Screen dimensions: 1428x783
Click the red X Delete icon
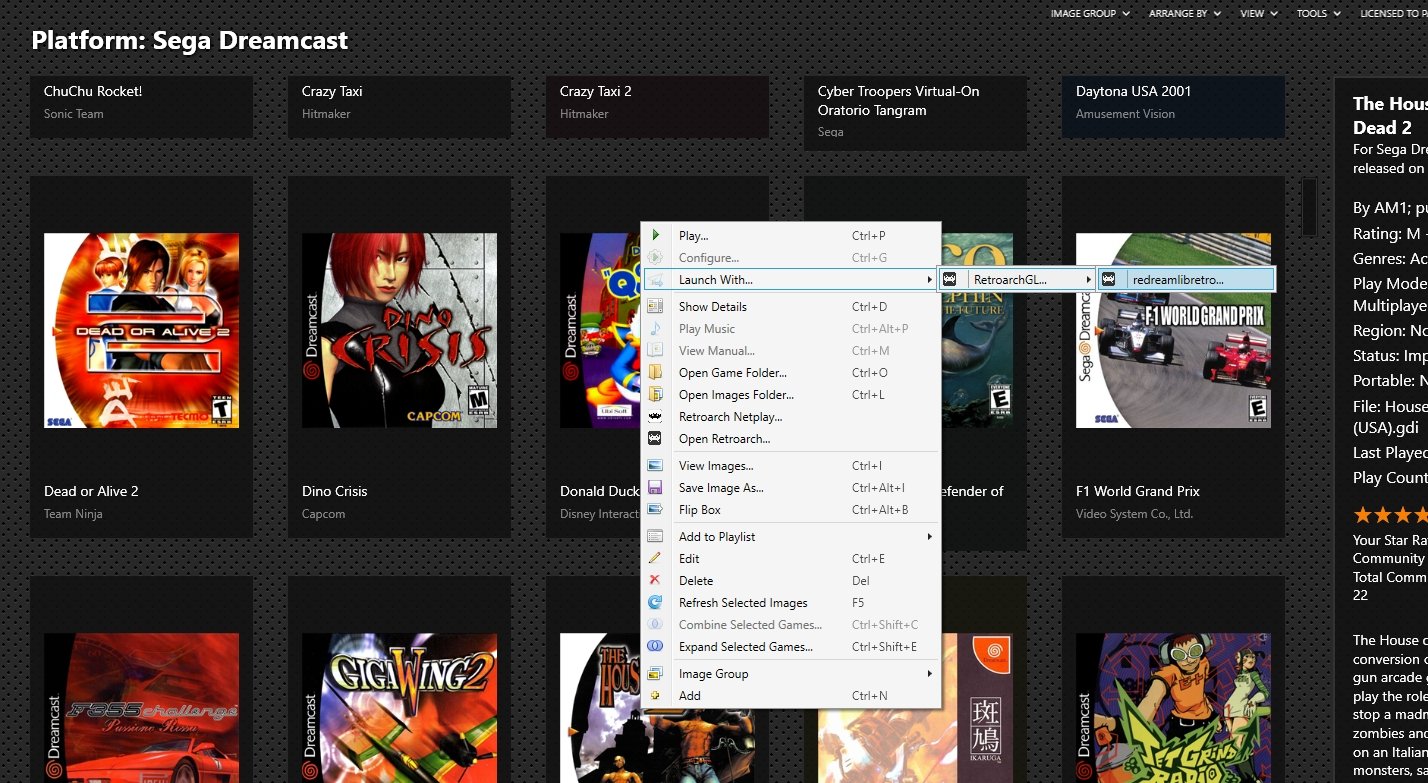click(x=655, y=580)
